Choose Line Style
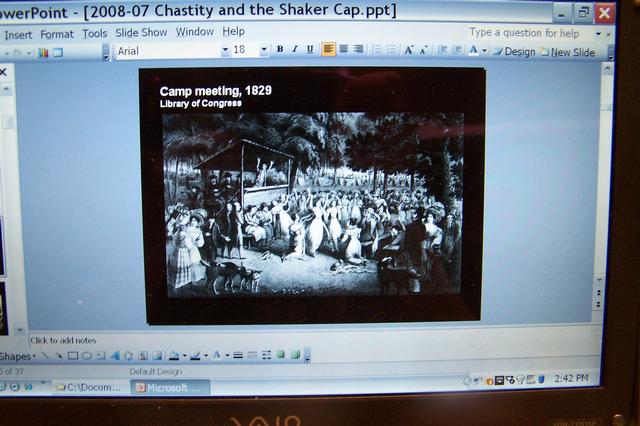 click(x=238, y=356)
